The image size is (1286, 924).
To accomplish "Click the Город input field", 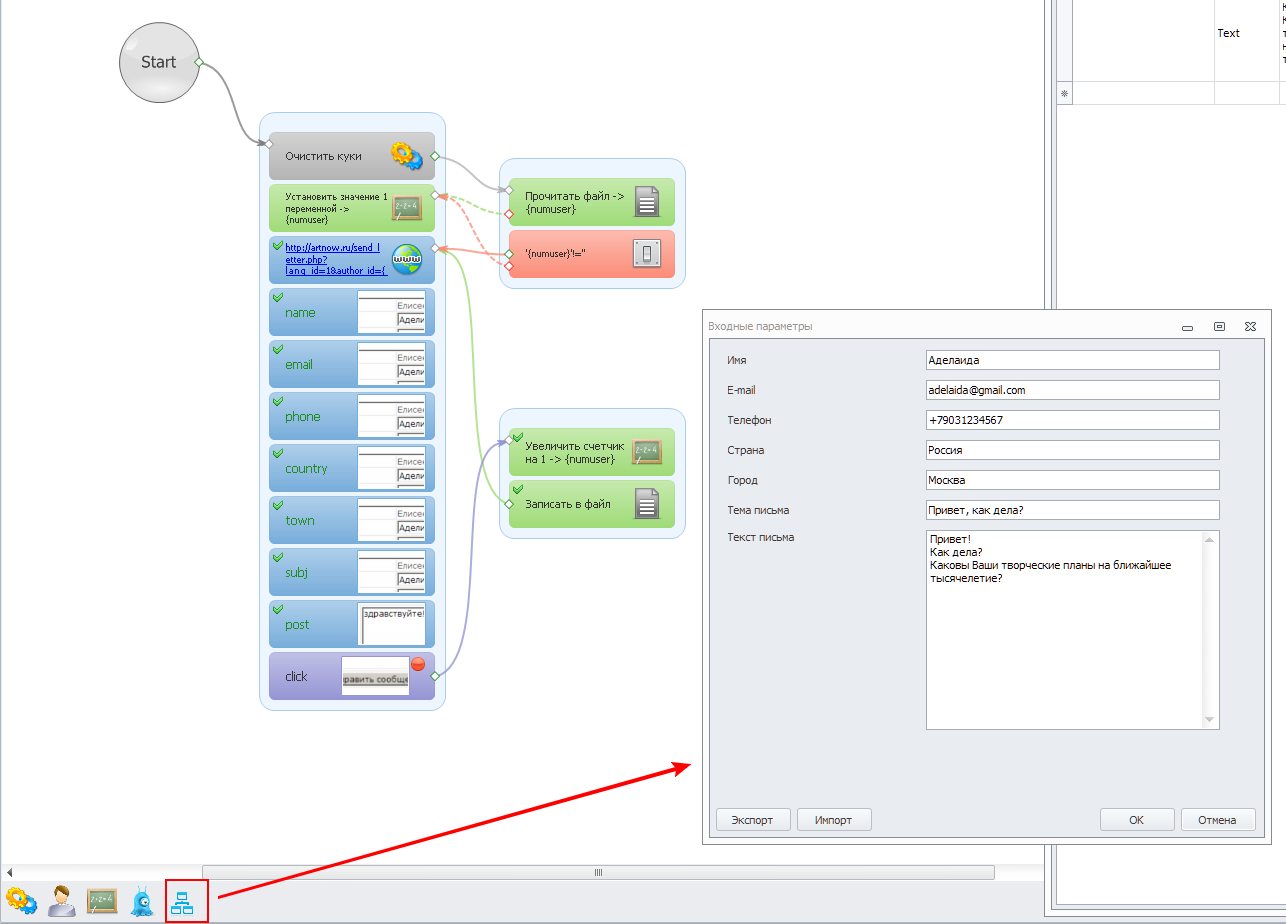I will tap(1073, 480).
